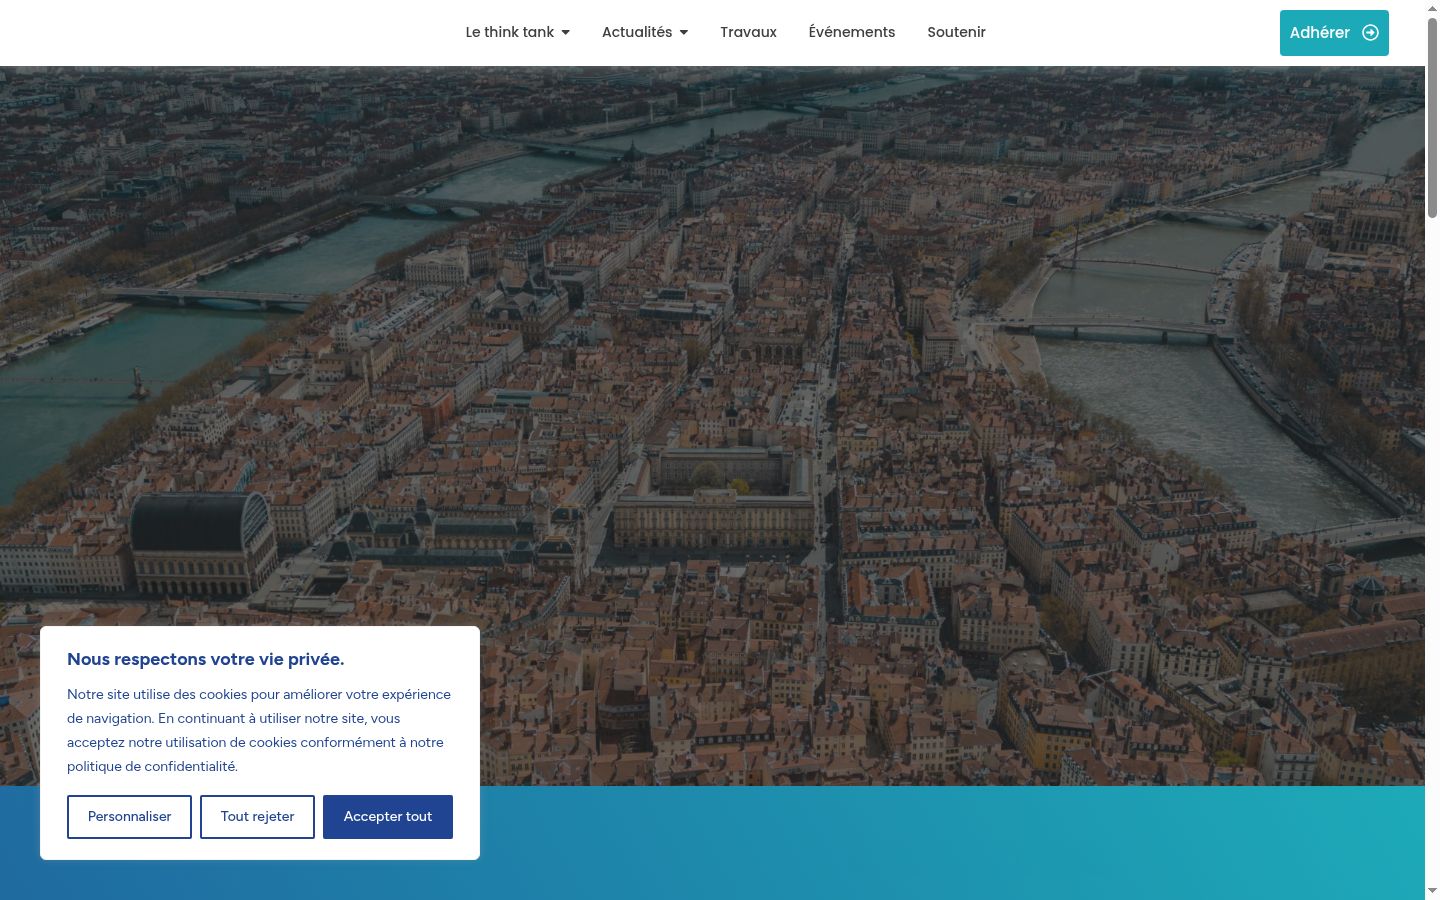Click the scrollbar up arrow

click(1432, 8)
